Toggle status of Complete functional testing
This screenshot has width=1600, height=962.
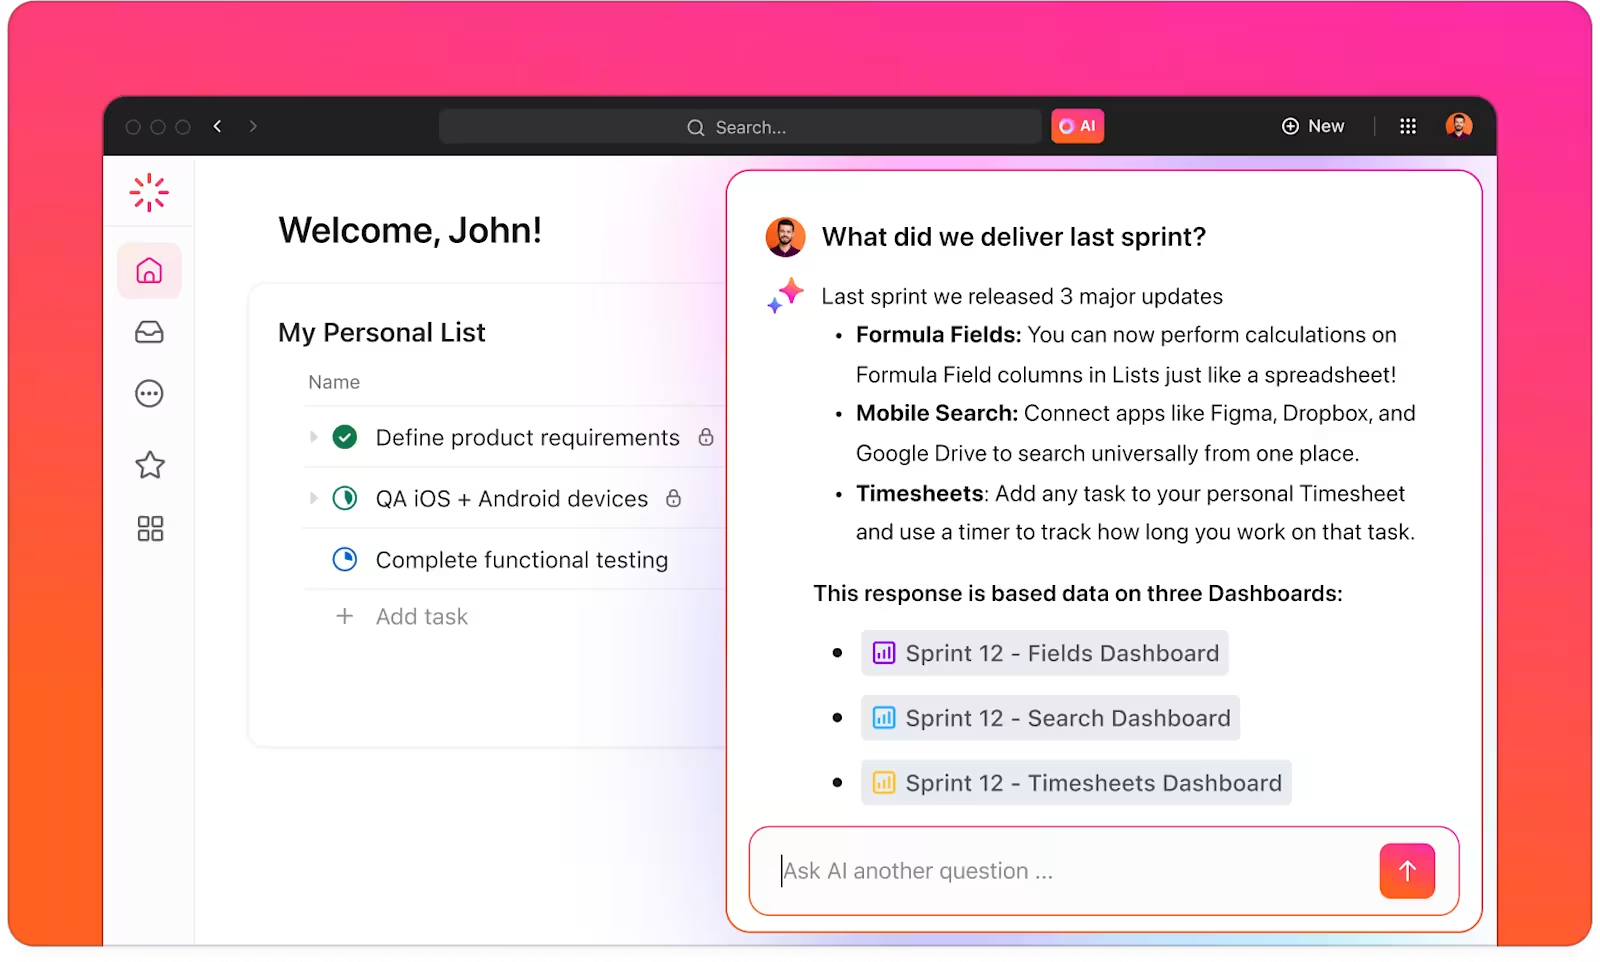[344, 560]
